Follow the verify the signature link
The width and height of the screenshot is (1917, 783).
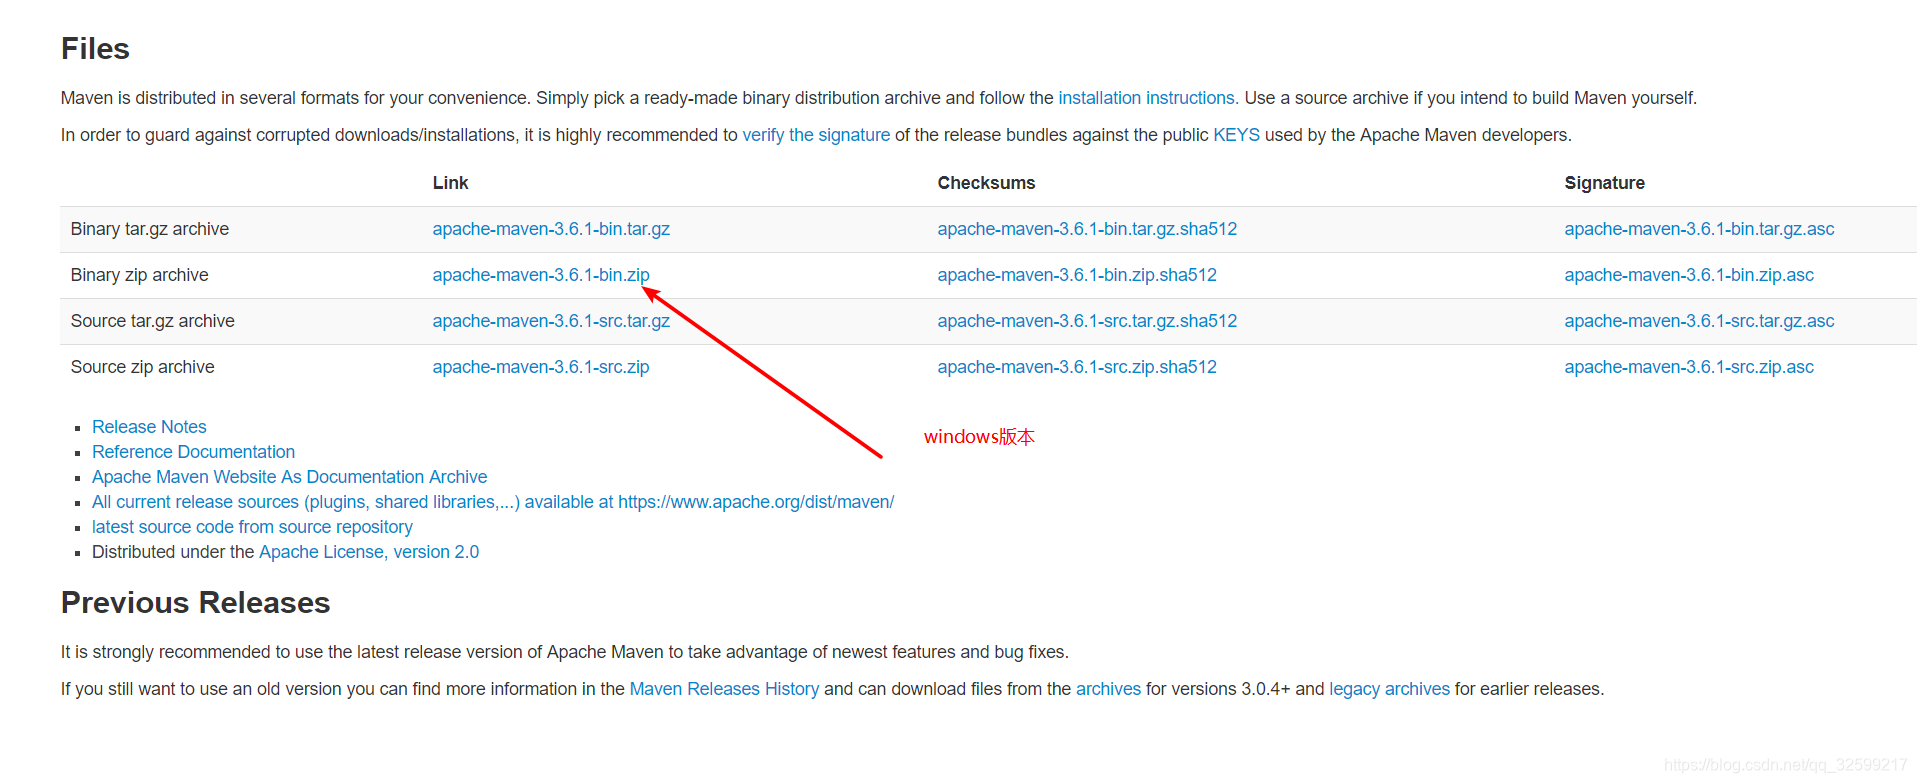(816, 135)
